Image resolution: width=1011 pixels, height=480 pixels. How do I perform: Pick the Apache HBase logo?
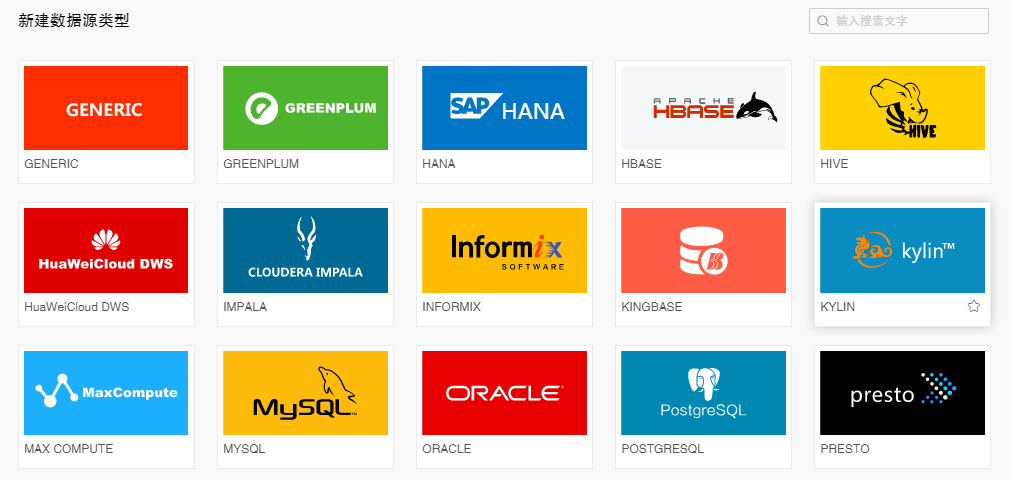click(703, 108)
